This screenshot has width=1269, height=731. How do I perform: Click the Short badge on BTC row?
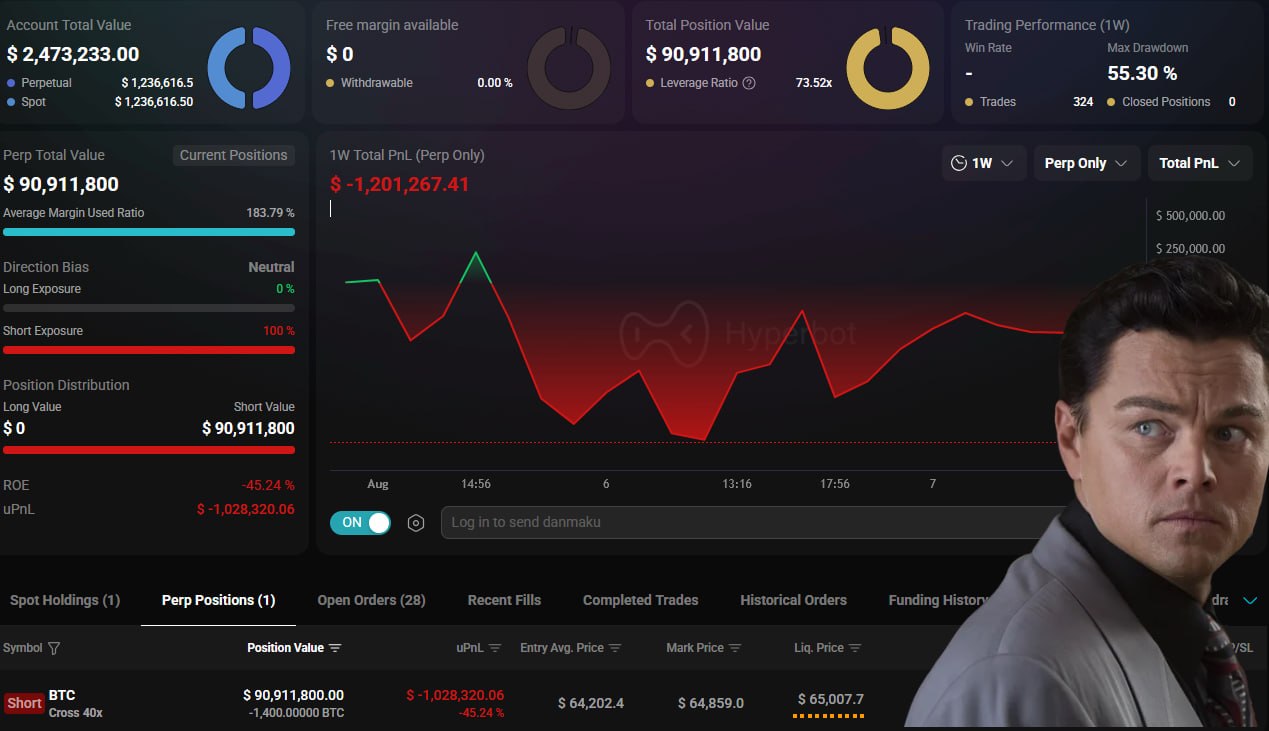pyautogui.click(x=24, y=703)
